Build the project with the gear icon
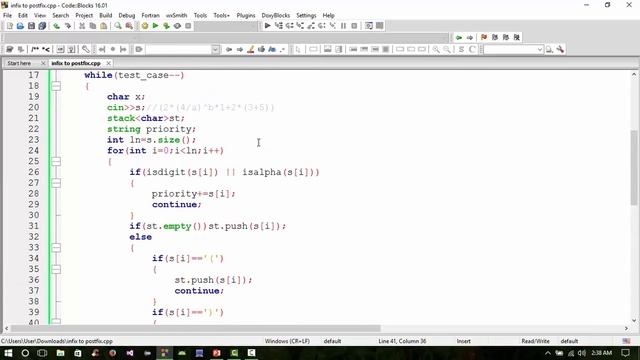The width and height of the screenshot is (640, 360). (145, 26)
